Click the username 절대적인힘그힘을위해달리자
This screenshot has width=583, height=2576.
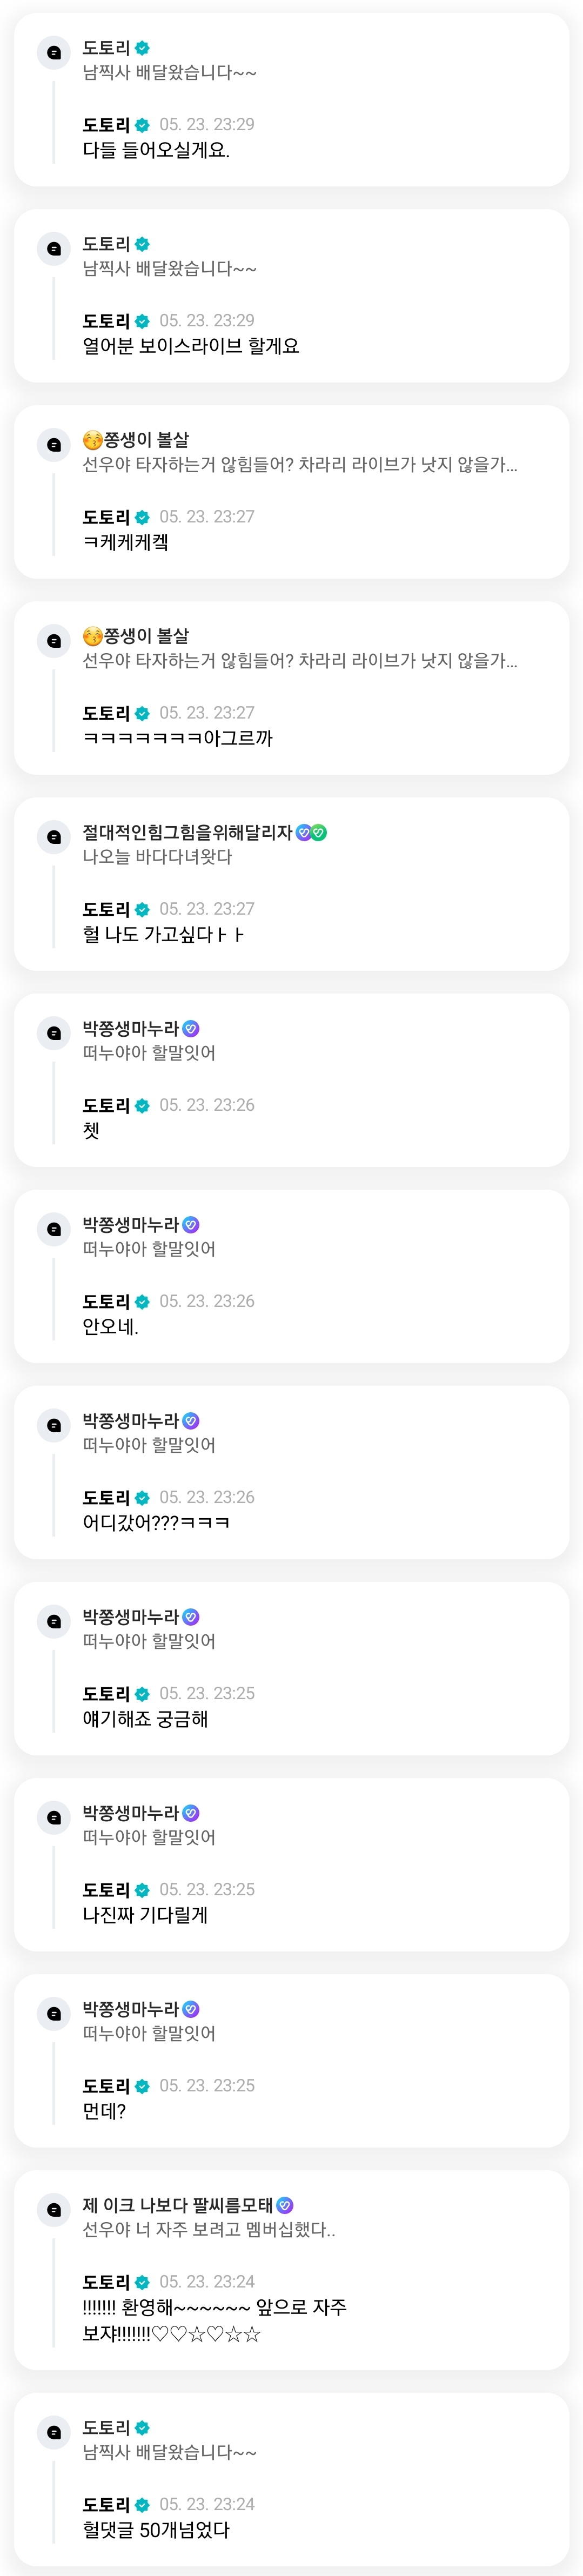click(x=187, y=832)
